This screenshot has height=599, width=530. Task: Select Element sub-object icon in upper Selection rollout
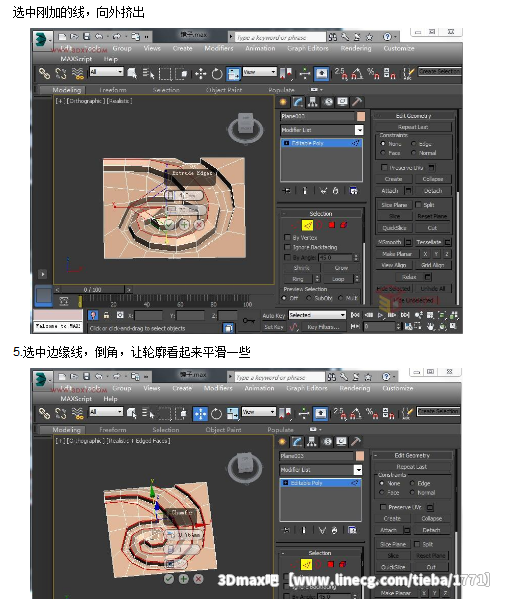coord(344,225)
